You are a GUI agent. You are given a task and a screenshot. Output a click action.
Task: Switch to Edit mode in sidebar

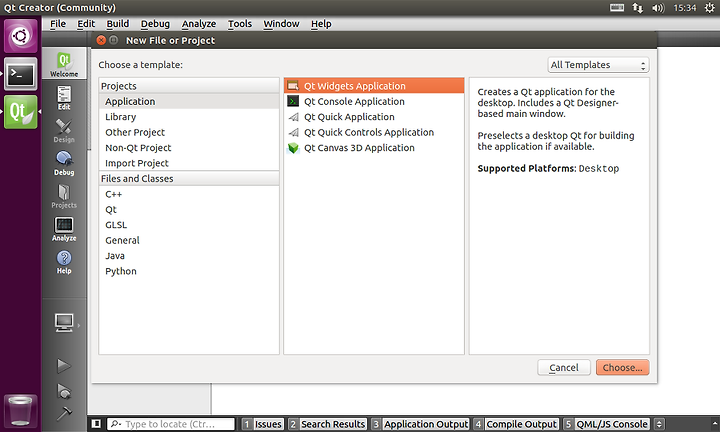point(64,98)
